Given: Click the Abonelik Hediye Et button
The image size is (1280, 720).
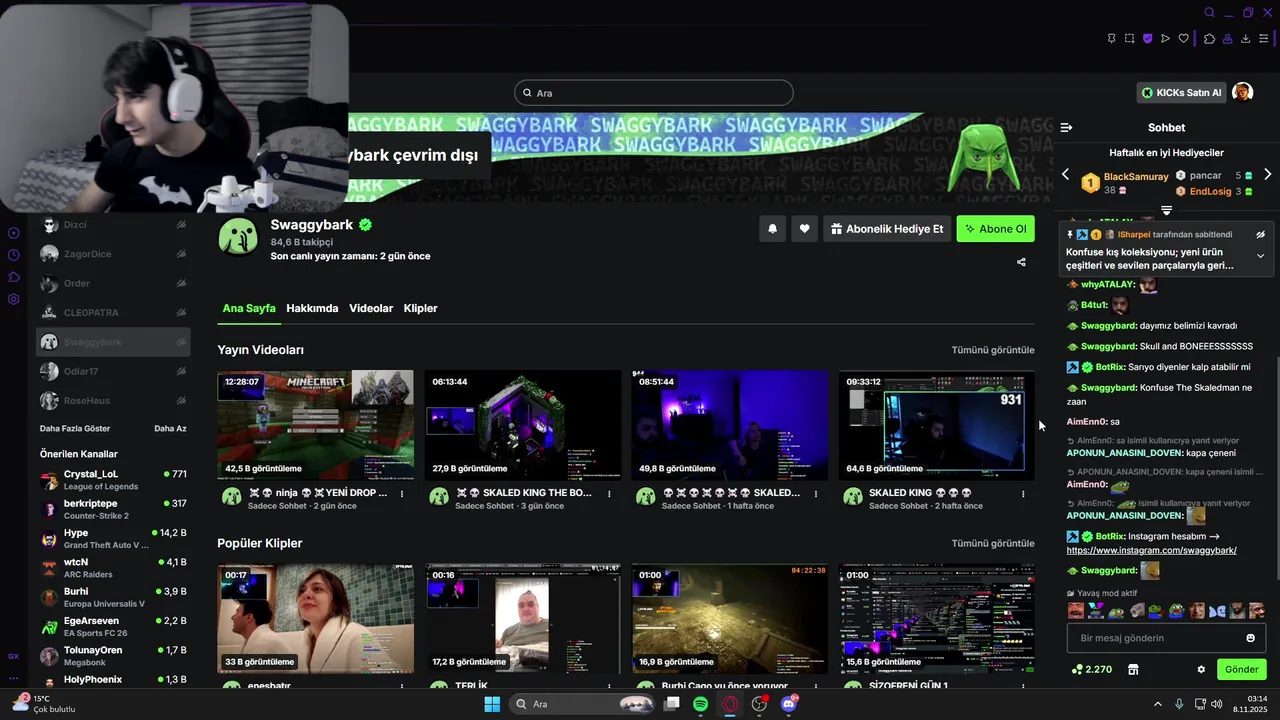Looking at the screenshot, I should tap(887, 229).
